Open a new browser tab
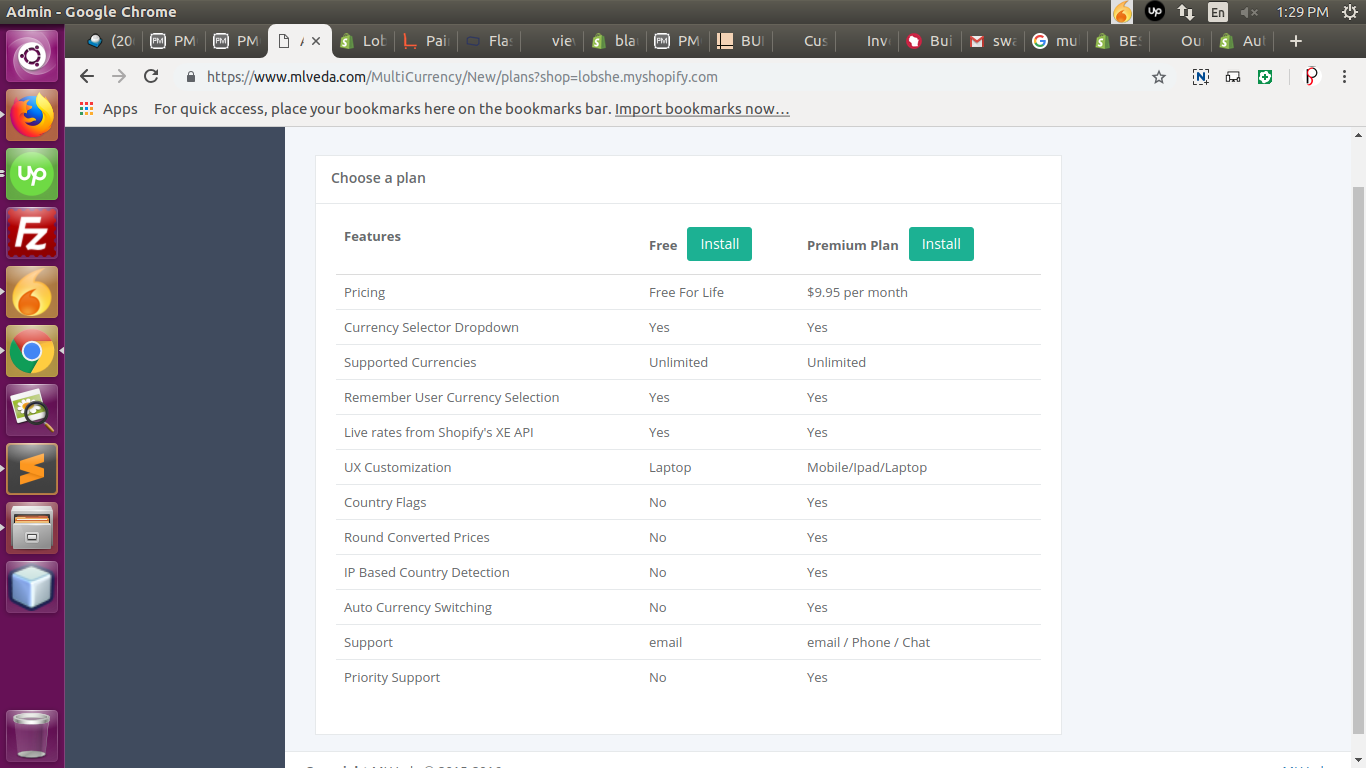Screen dimensions: 1366x768 [1296, 41]
